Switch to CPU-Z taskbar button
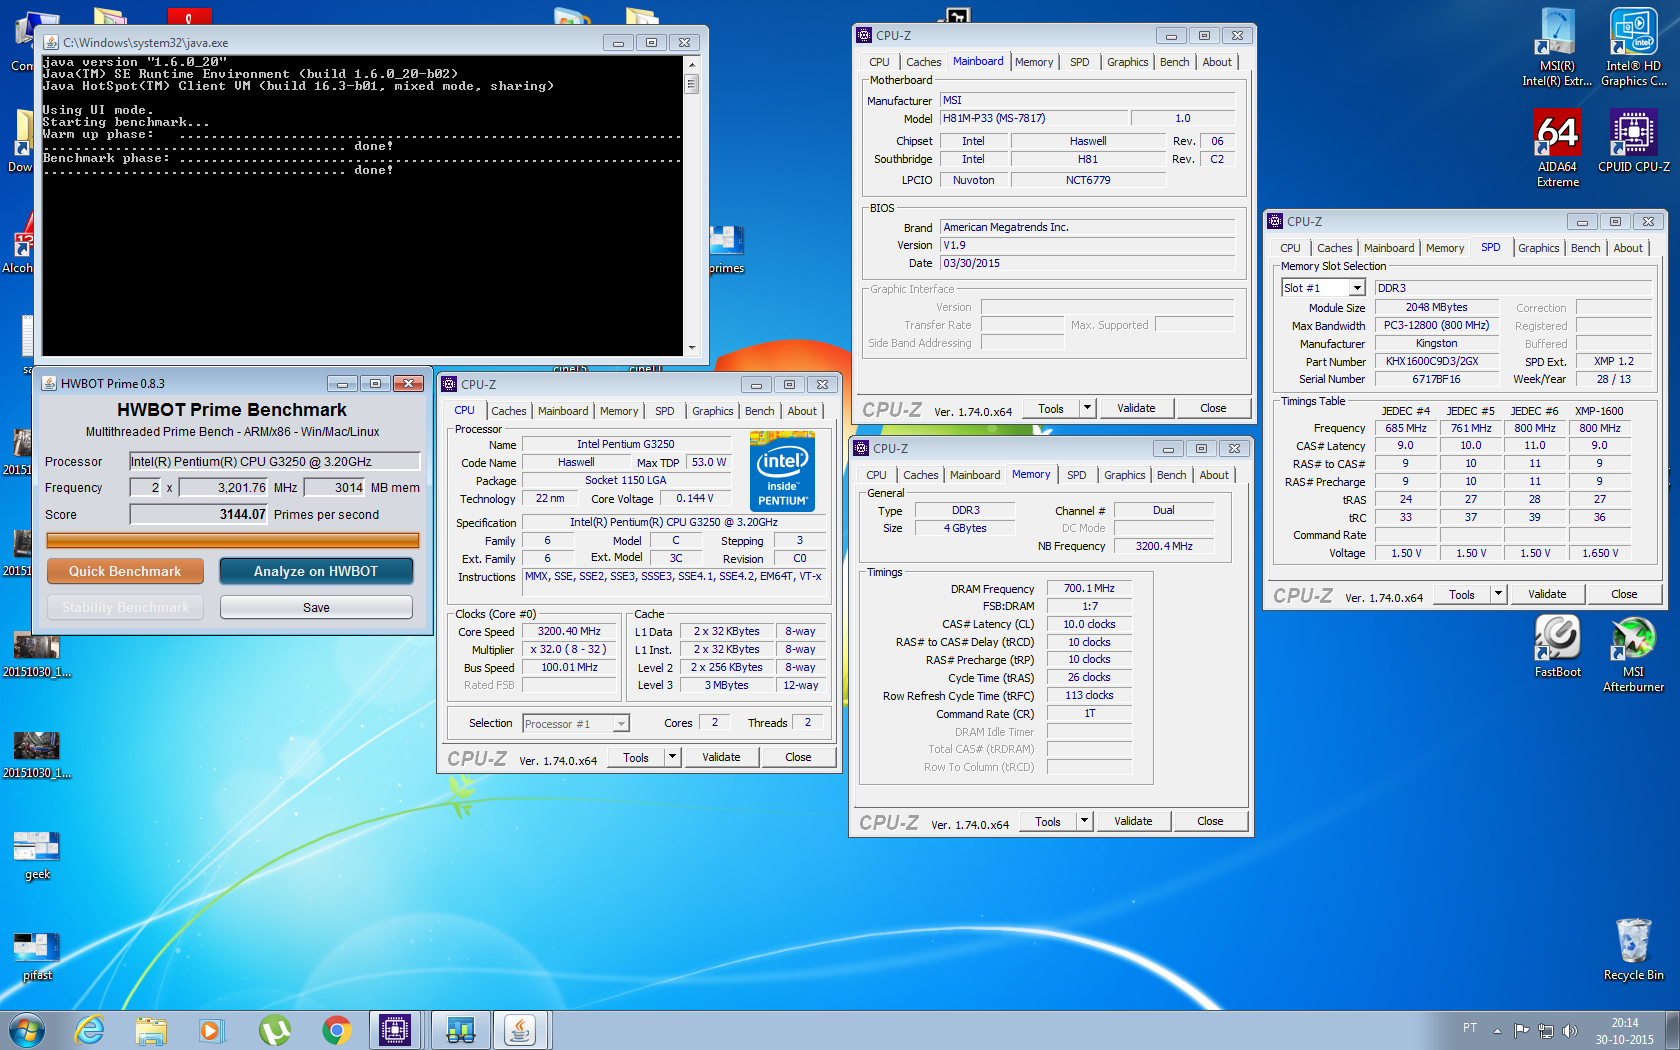 click(x=395, y=1030)
